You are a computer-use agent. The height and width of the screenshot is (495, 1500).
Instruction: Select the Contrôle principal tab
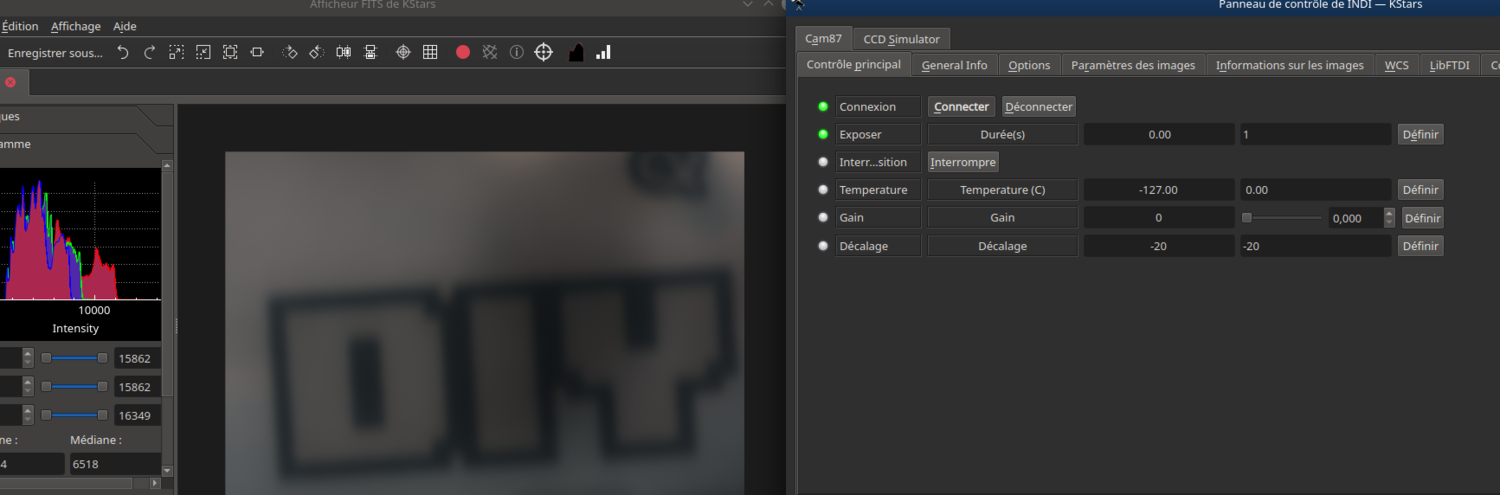854,65
